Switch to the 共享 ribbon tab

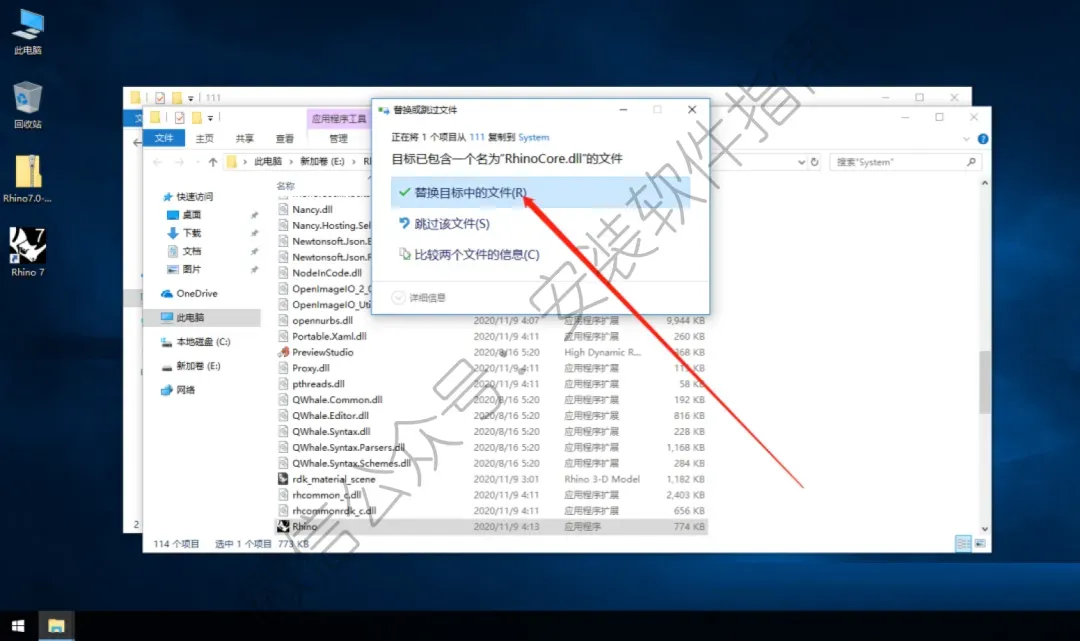point(245,138)
